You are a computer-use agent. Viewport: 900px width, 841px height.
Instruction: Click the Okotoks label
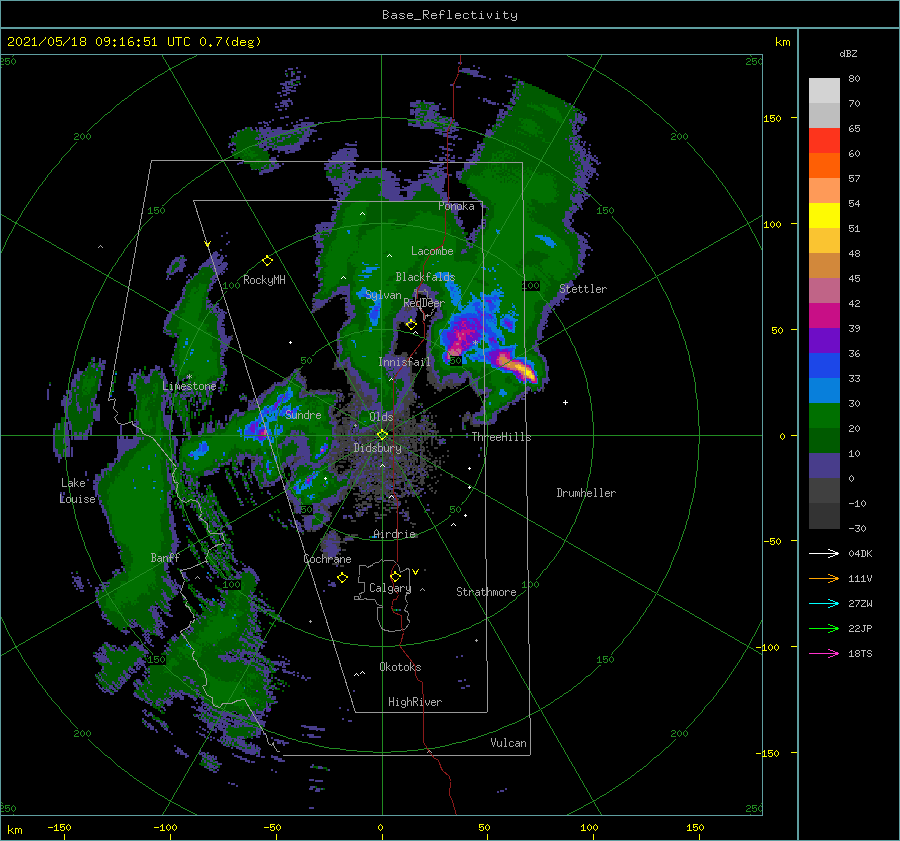(x=400, y=667)
